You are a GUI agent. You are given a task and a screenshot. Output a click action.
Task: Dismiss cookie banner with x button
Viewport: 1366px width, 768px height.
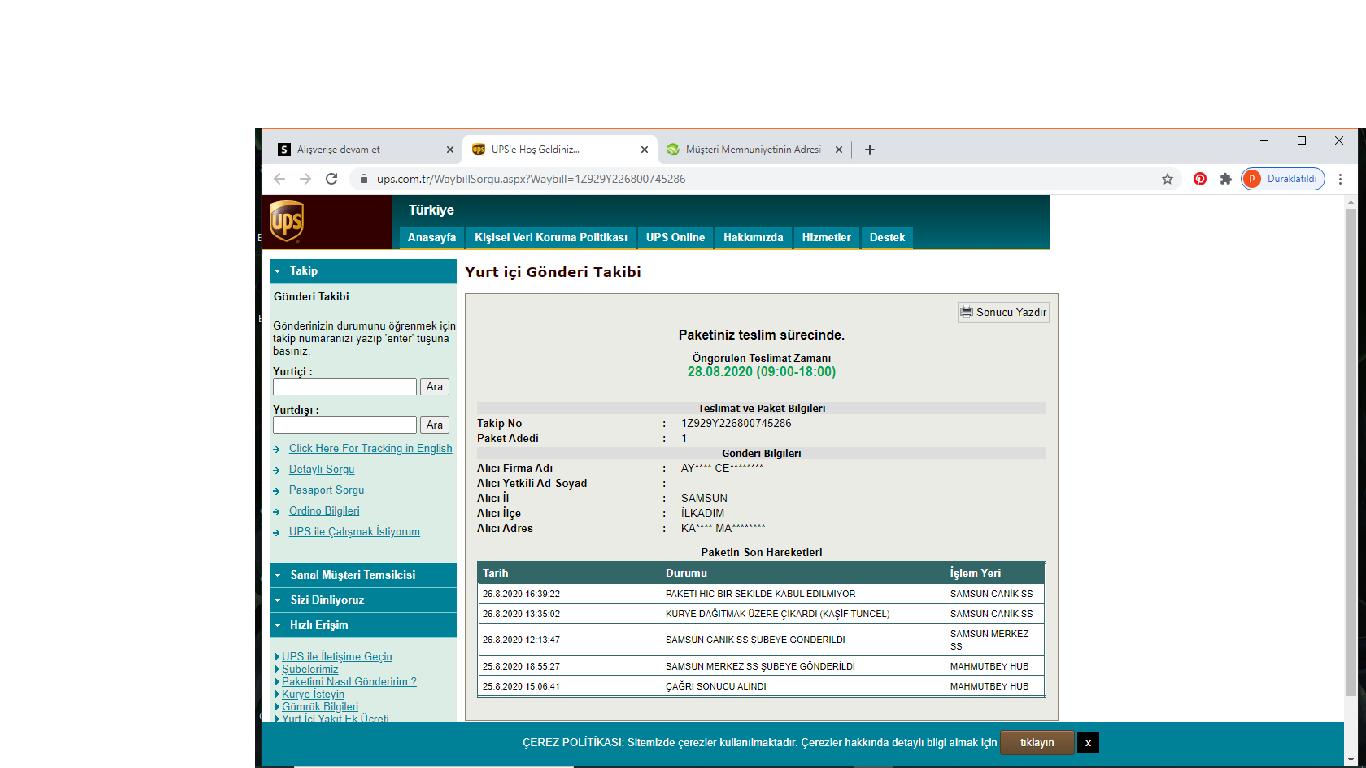click(1088, 743)
